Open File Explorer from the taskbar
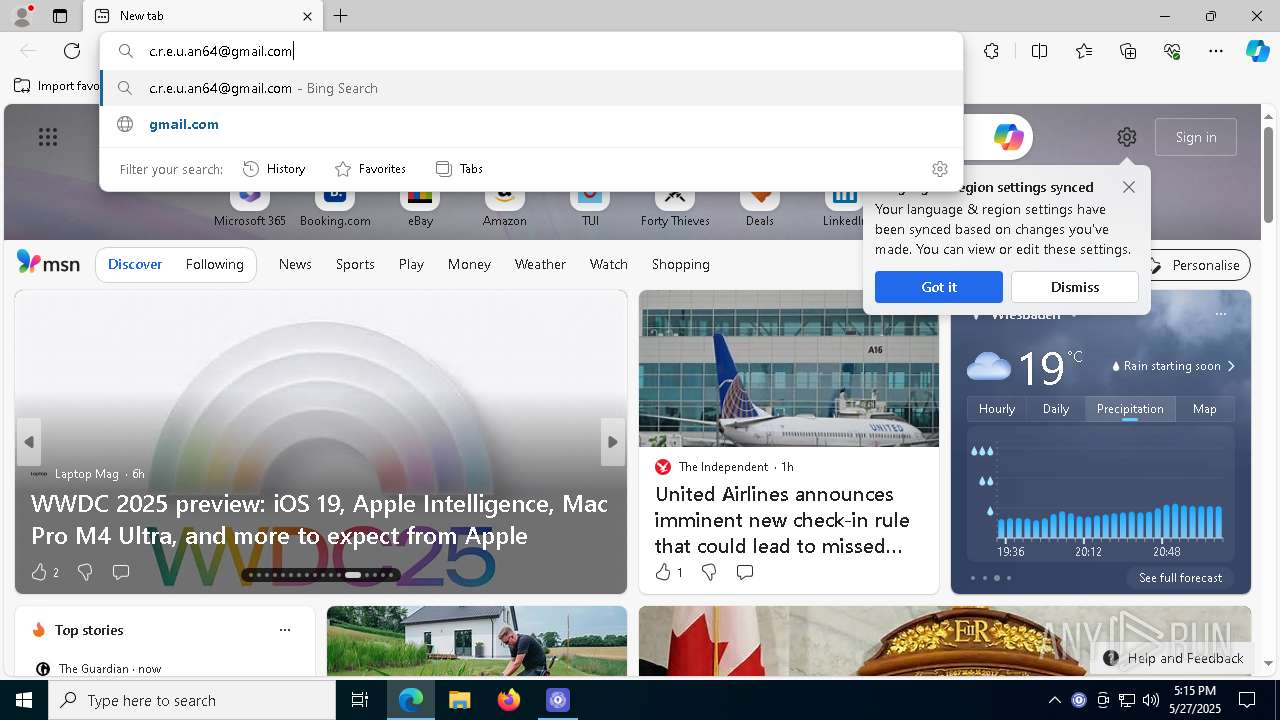This screenshot has height=720, width=1280. click(x=459, y=700)
